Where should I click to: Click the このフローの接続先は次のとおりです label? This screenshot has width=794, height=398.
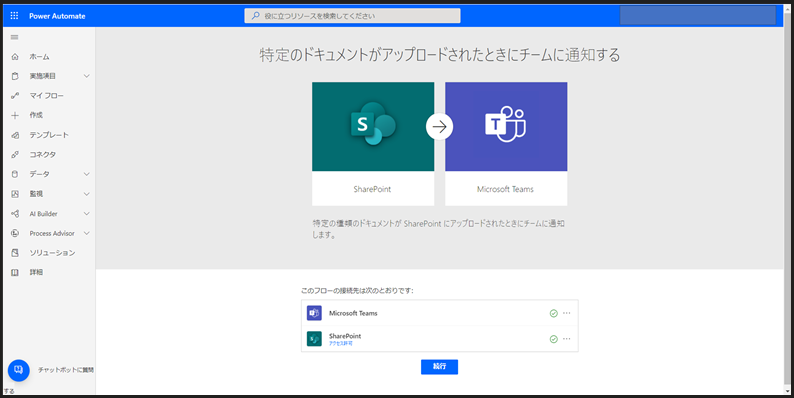point(357,291)
